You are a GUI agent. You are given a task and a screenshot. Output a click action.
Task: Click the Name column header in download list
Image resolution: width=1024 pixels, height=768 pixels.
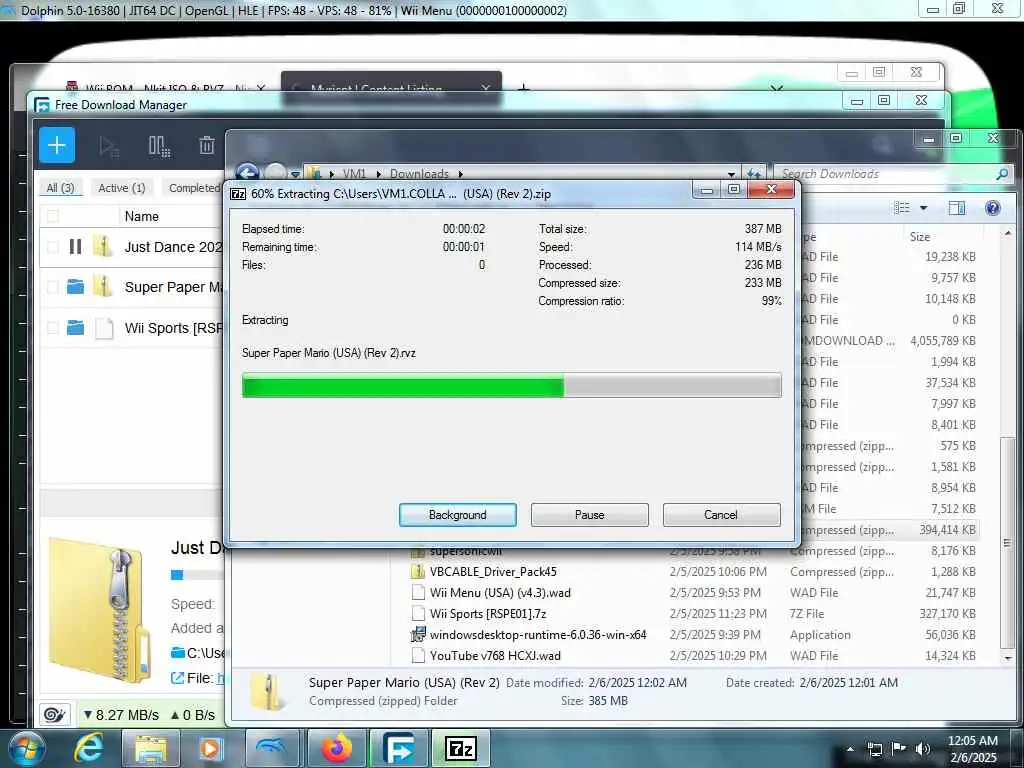tap(141, 216)
